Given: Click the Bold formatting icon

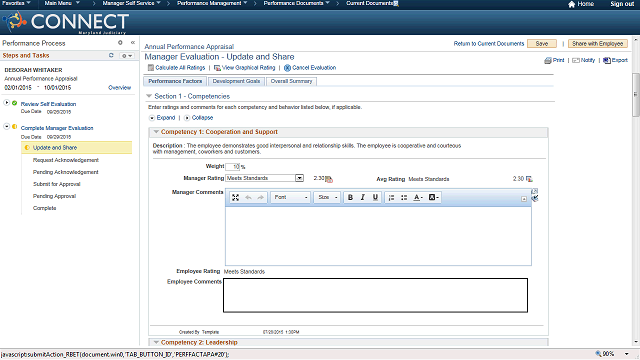Looking at the screenshot, I should point(350,198).
